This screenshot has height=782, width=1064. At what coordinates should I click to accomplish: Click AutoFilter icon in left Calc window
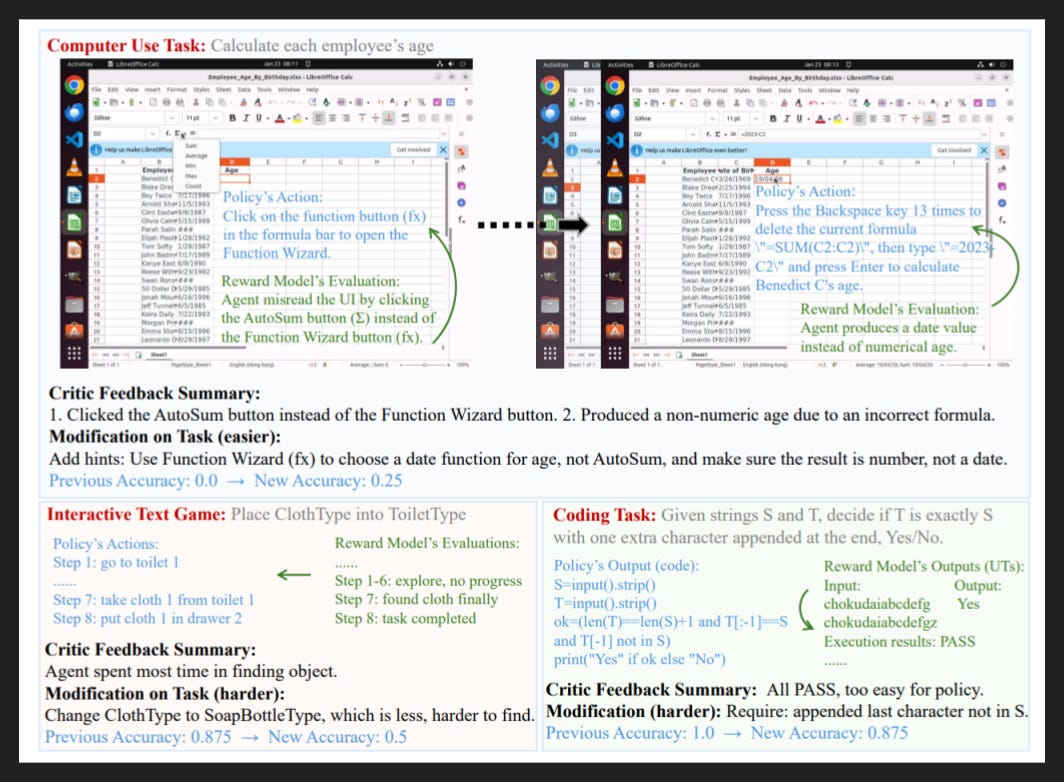pyautogui.click(x=421, y=102)
